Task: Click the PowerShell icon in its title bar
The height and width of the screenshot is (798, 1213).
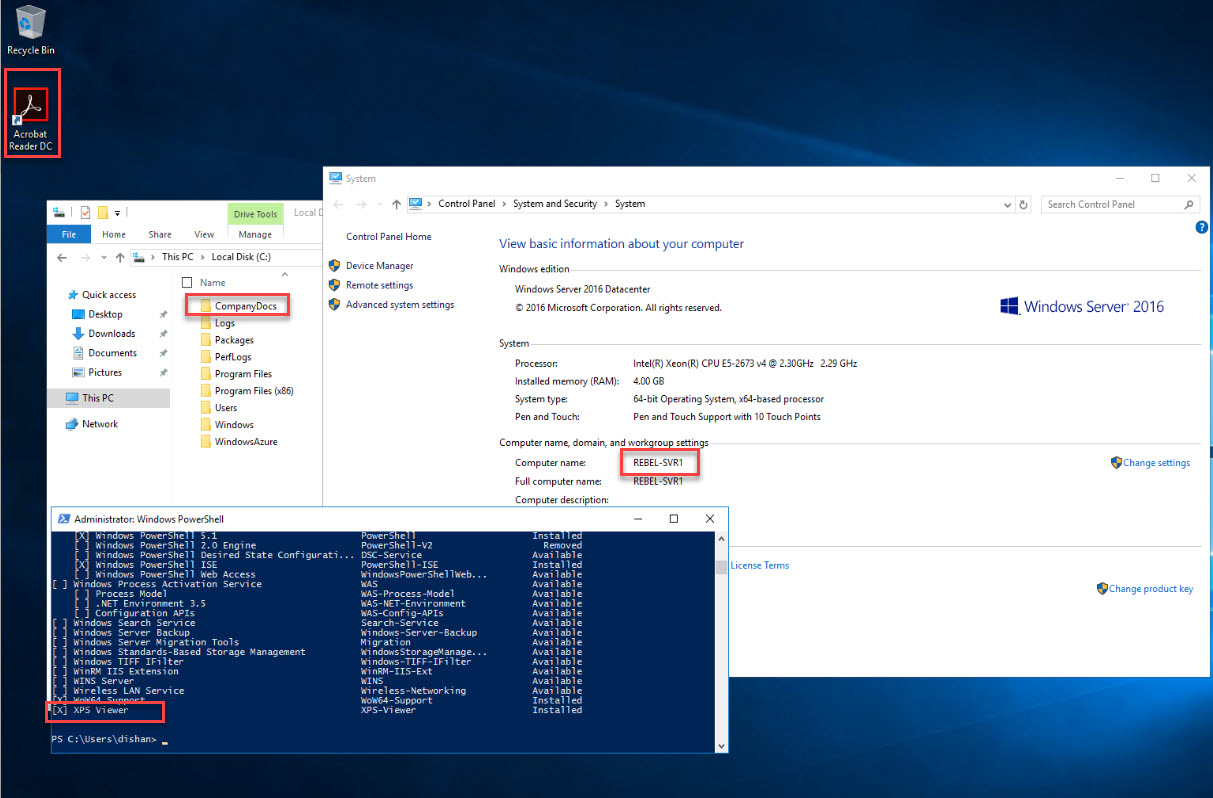Action: click(x=63, y=519)
